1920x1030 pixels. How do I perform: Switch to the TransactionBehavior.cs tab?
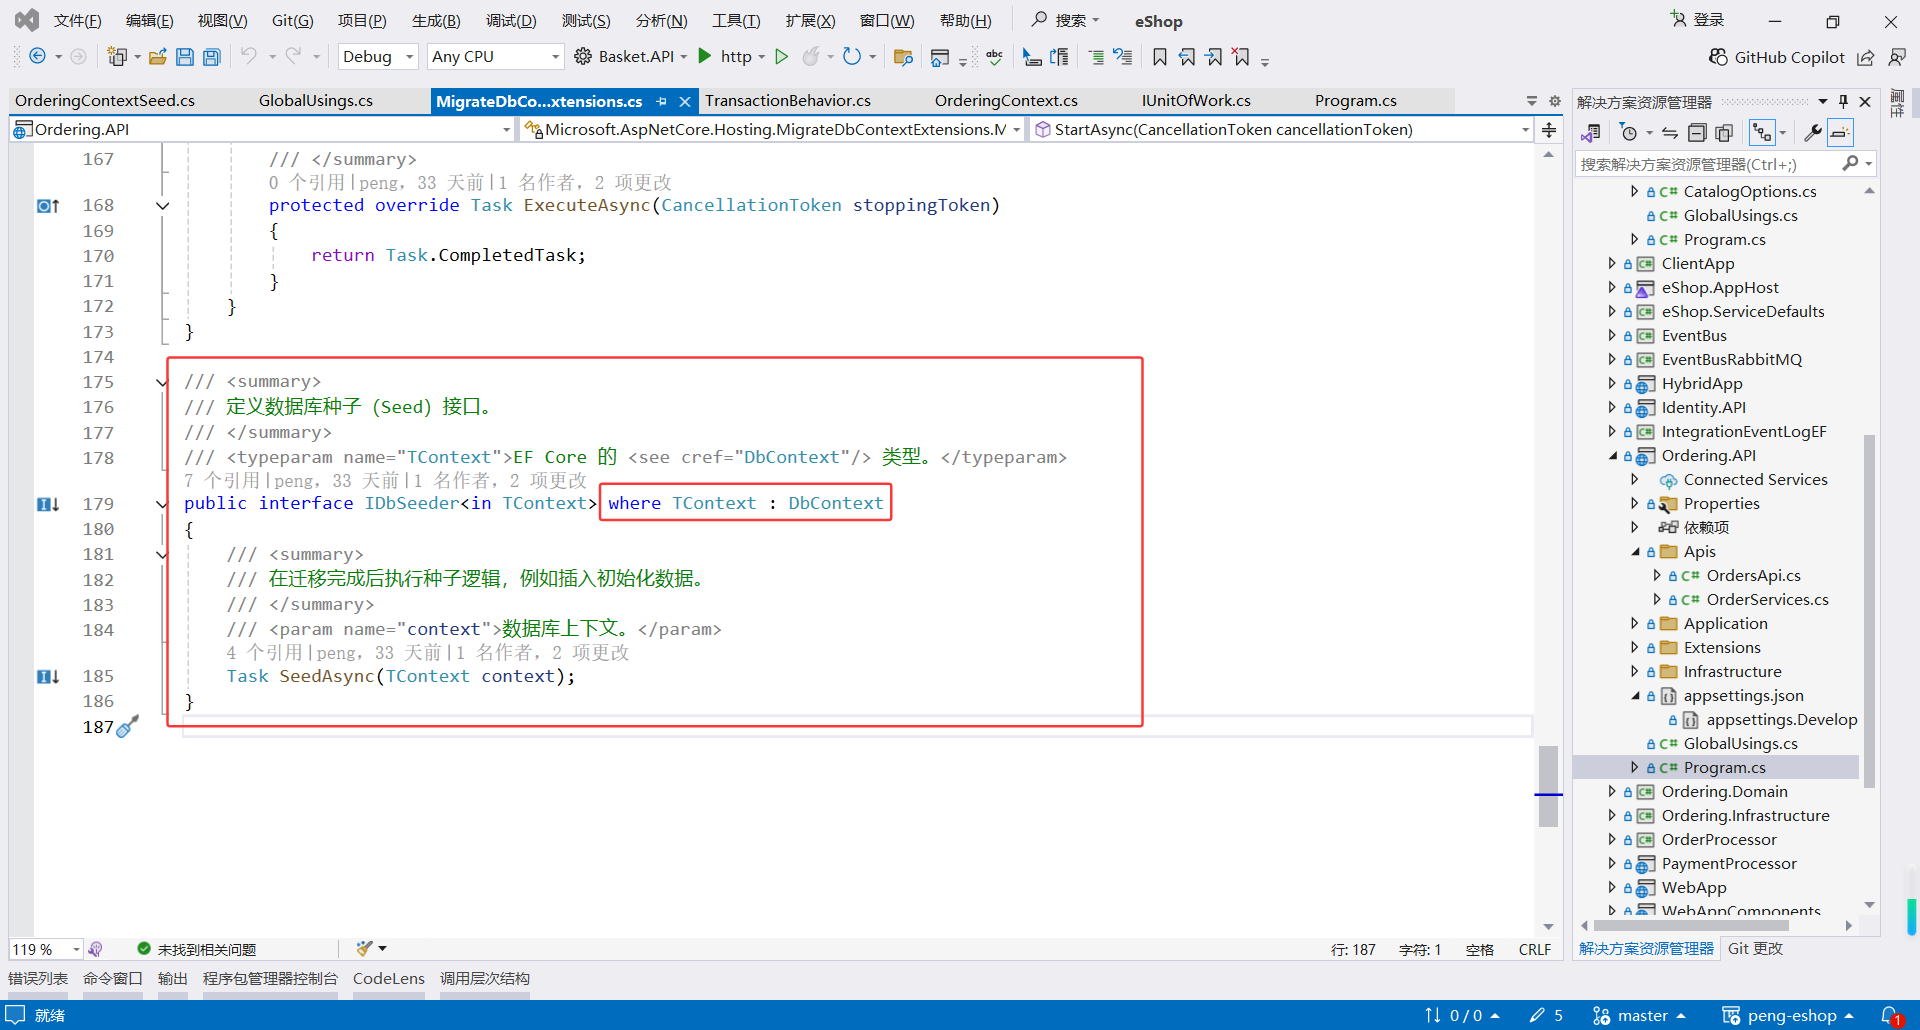(x=789, y=100)
